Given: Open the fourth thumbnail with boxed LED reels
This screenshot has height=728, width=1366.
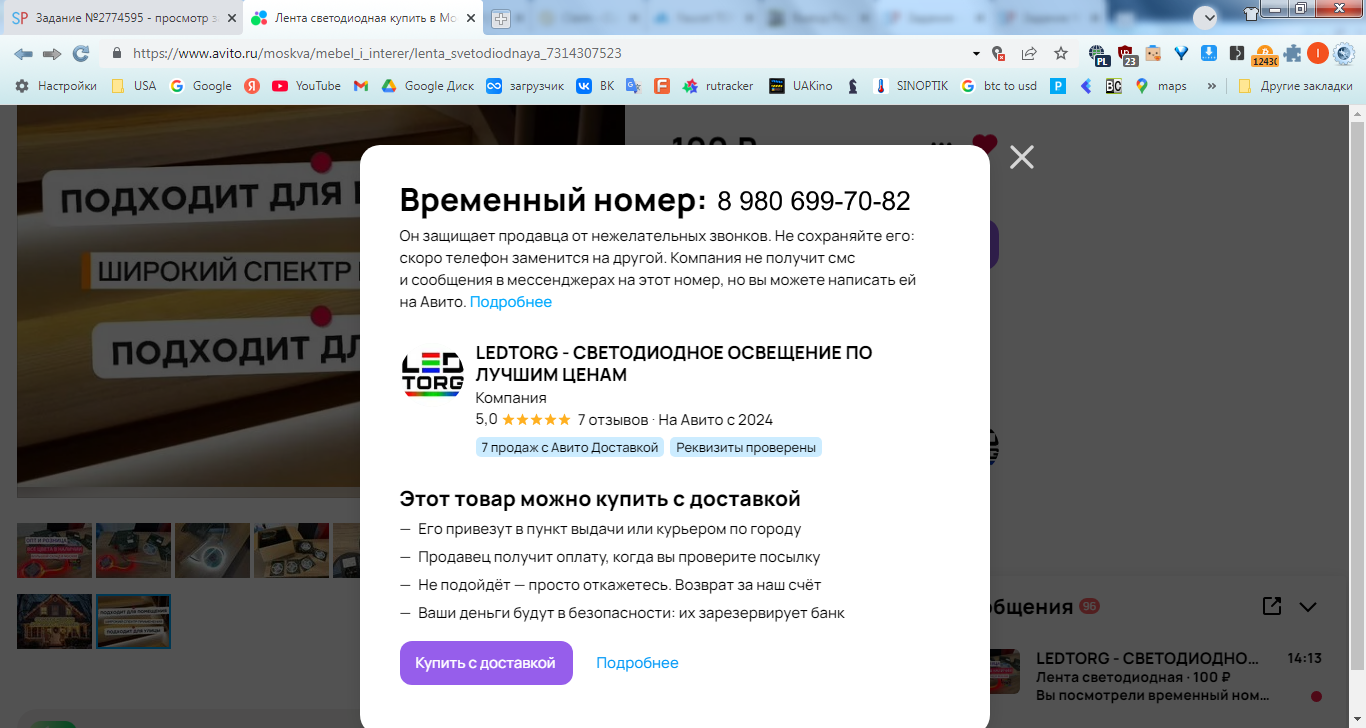Looking at the screenshot, I should tap(291, 550).
